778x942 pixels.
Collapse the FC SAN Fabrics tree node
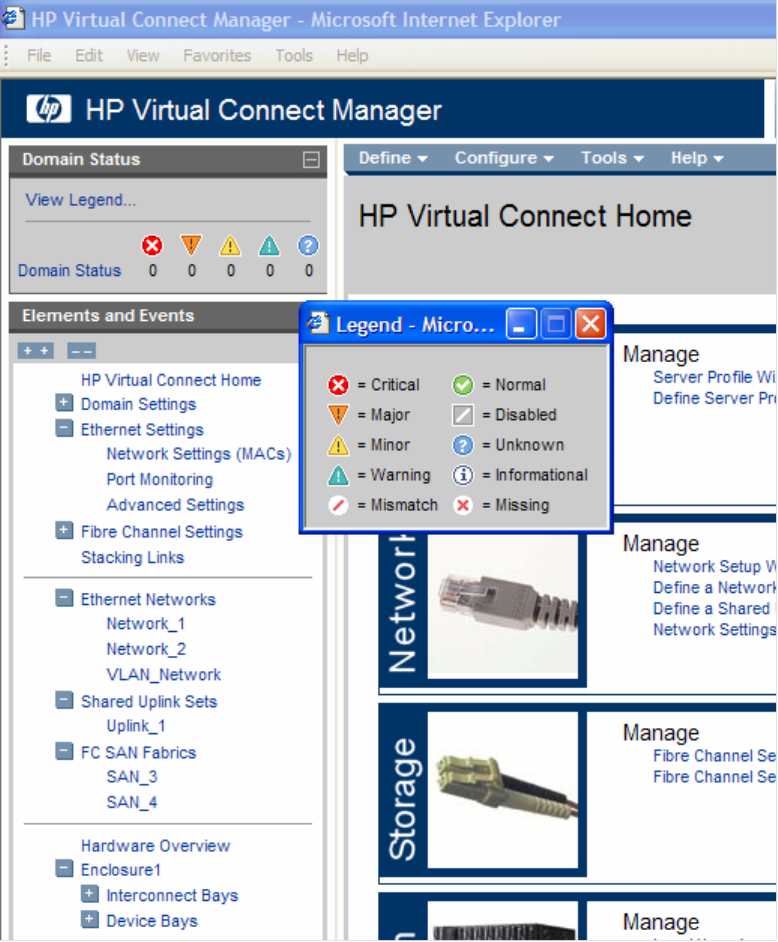[x=64, y=751]
